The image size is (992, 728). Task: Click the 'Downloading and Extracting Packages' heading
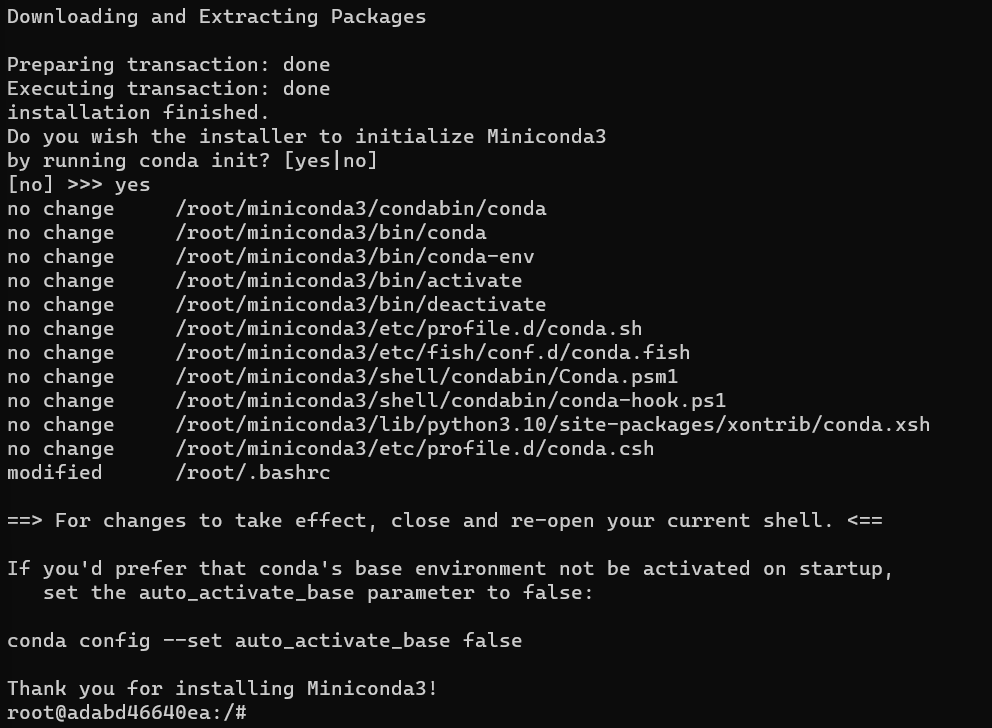click(x=216, y=17)
